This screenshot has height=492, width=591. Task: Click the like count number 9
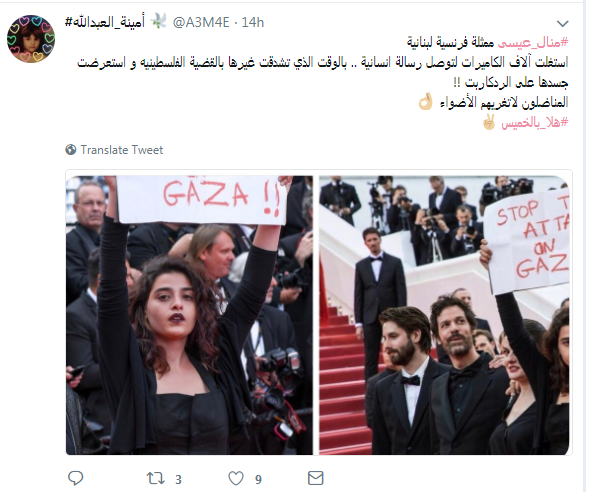(258, 480)
